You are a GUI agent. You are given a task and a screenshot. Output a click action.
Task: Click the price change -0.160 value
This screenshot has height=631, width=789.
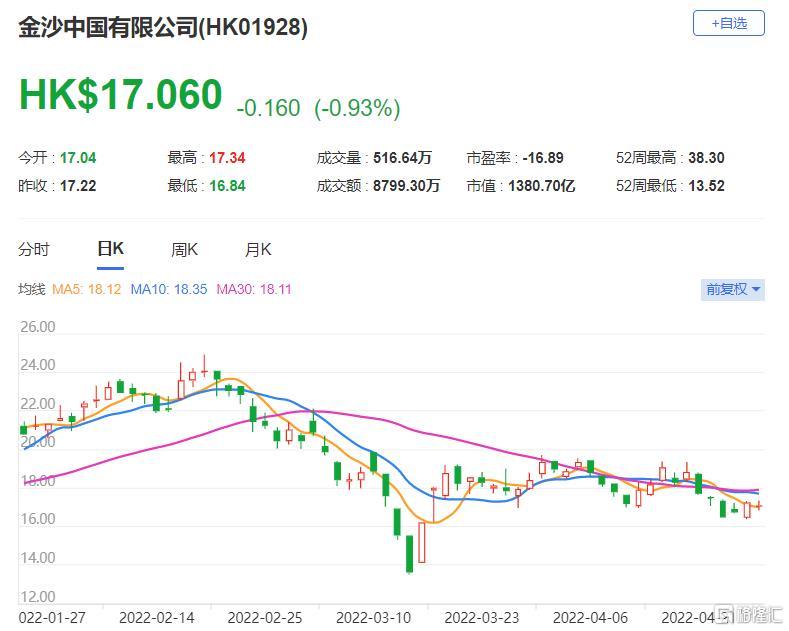coord(268,108)
